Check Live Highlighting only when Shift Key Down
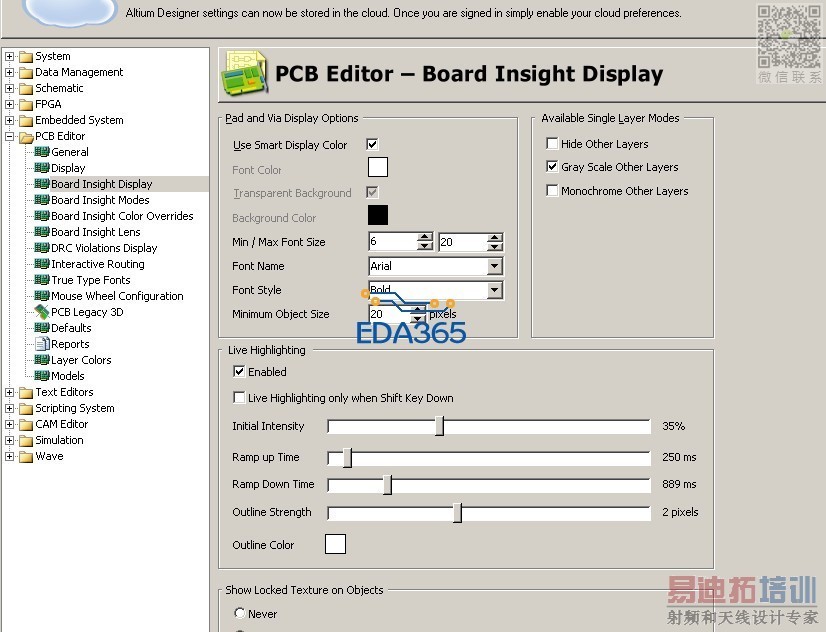 click(239, 397)
